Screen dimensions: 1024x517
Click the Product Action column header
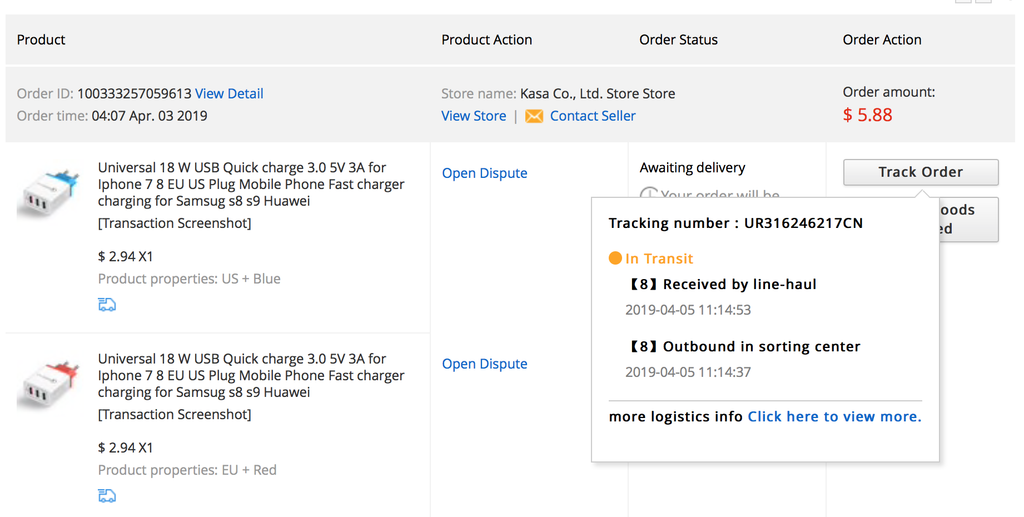pos(487,40)
